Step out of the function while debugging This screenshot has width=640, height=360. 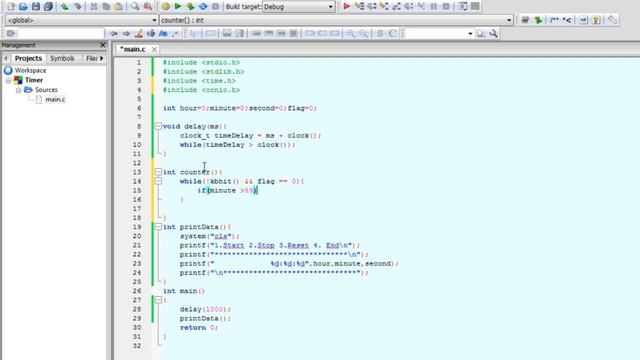coord(396,6)
